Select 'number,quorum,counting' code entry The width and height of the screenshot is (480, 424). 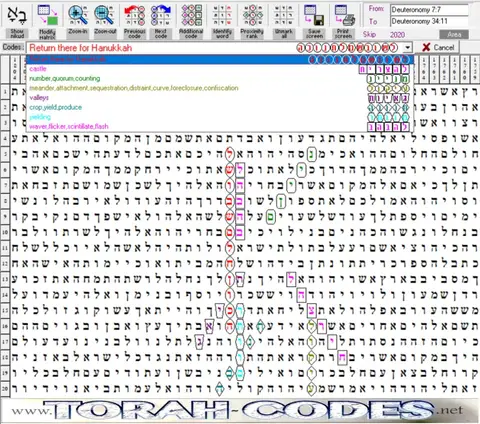point(220,79)
